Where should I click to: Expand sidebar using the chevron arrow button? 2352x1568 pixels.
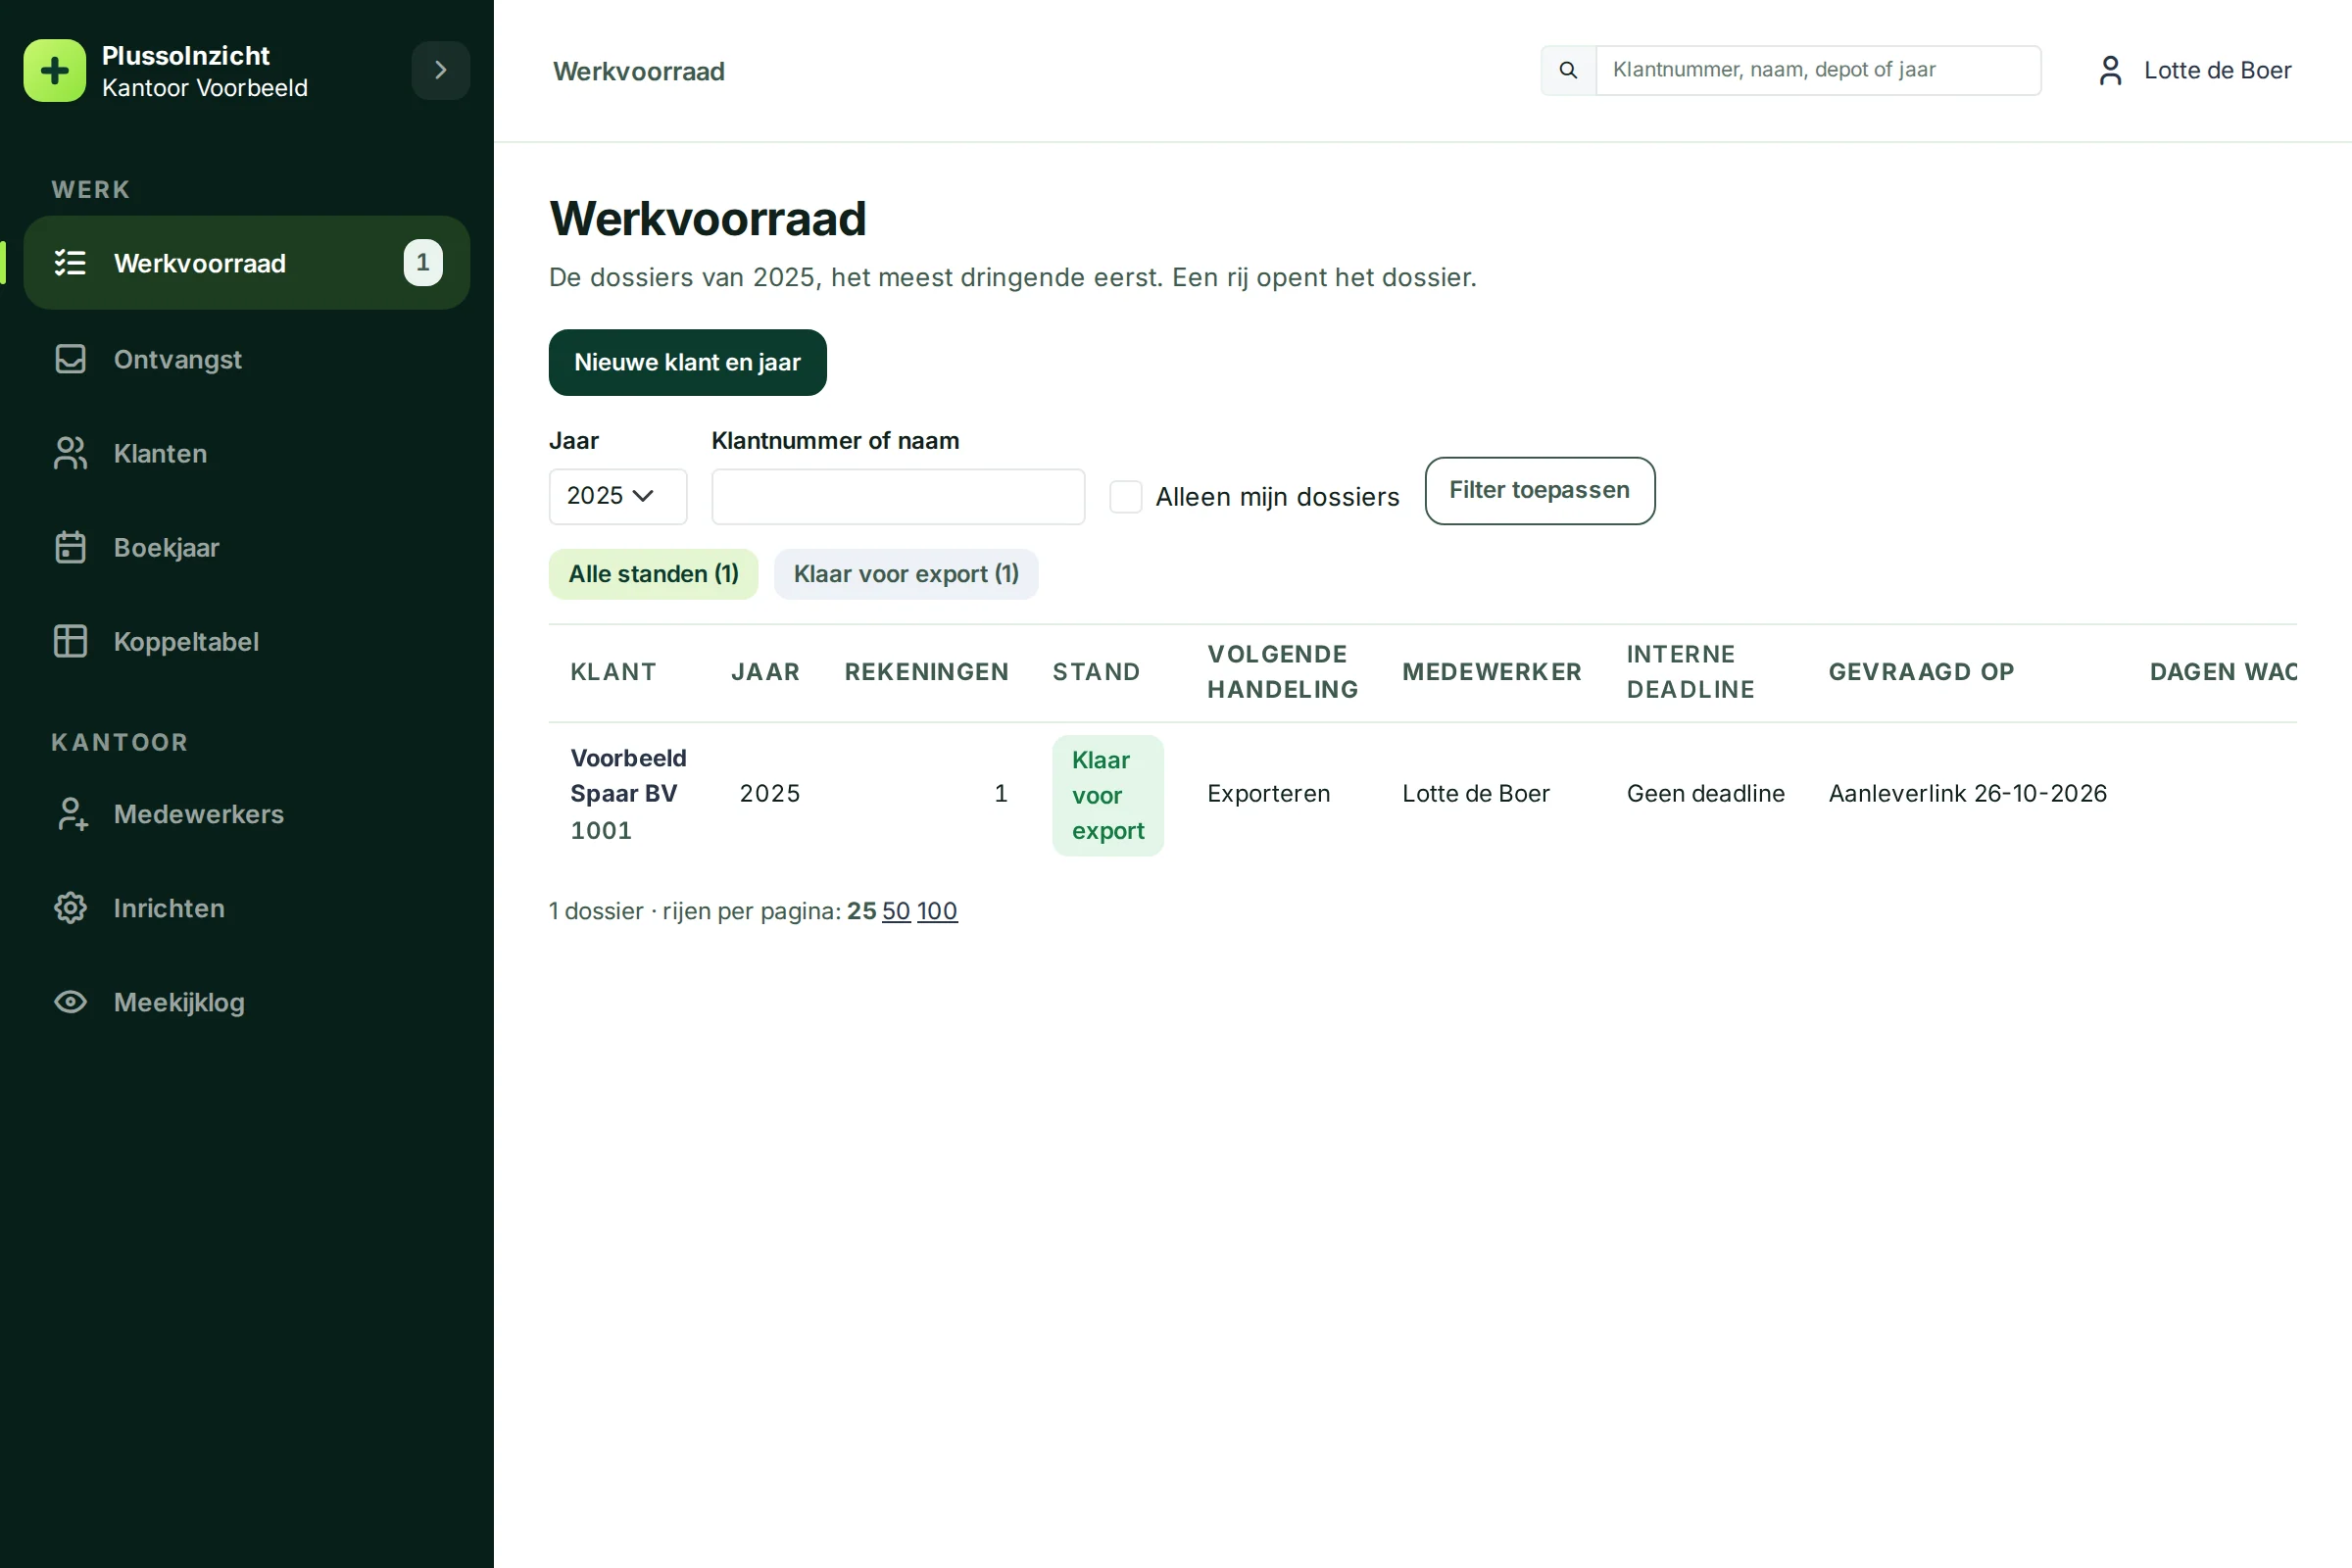coord(441,70)
